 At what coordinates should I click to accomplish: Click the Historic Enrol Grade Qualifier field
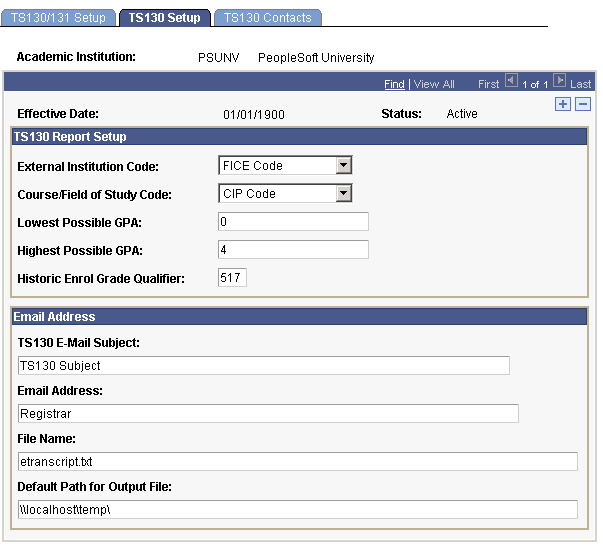pyautogui.click(x=232, y=278)
